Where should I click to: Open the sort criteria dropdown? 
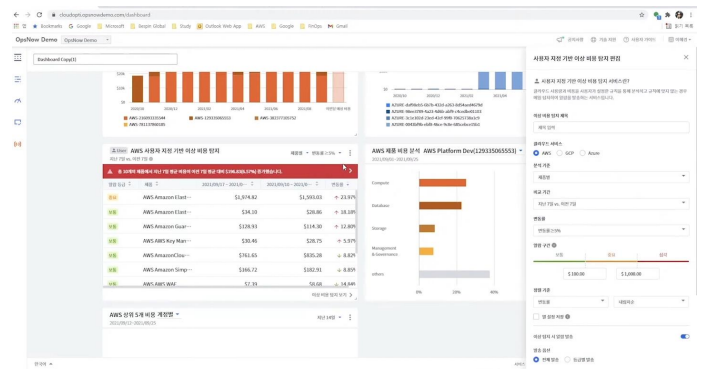[571, 301]
